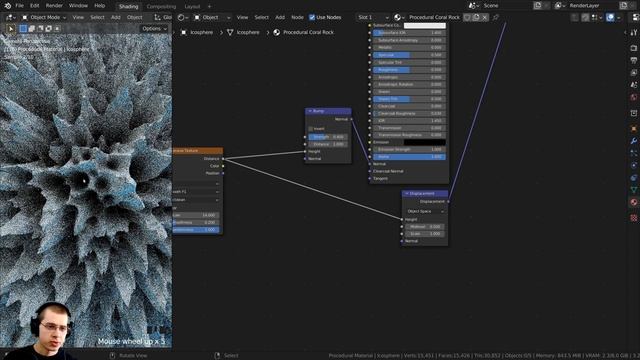
Task: Create a new scene with copy icon
Action: [538, 6]
